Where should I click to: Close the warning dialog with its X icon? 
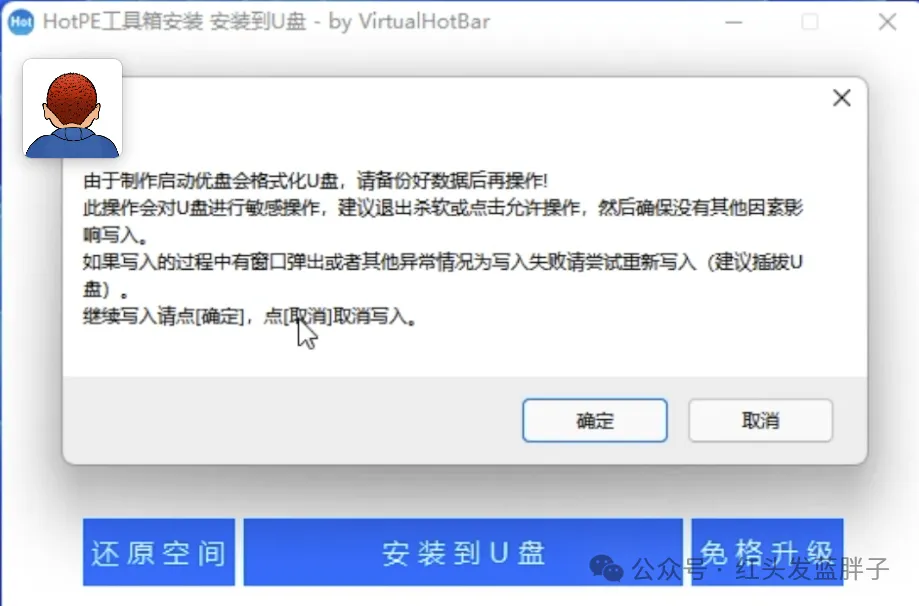[x=842, y=98]
